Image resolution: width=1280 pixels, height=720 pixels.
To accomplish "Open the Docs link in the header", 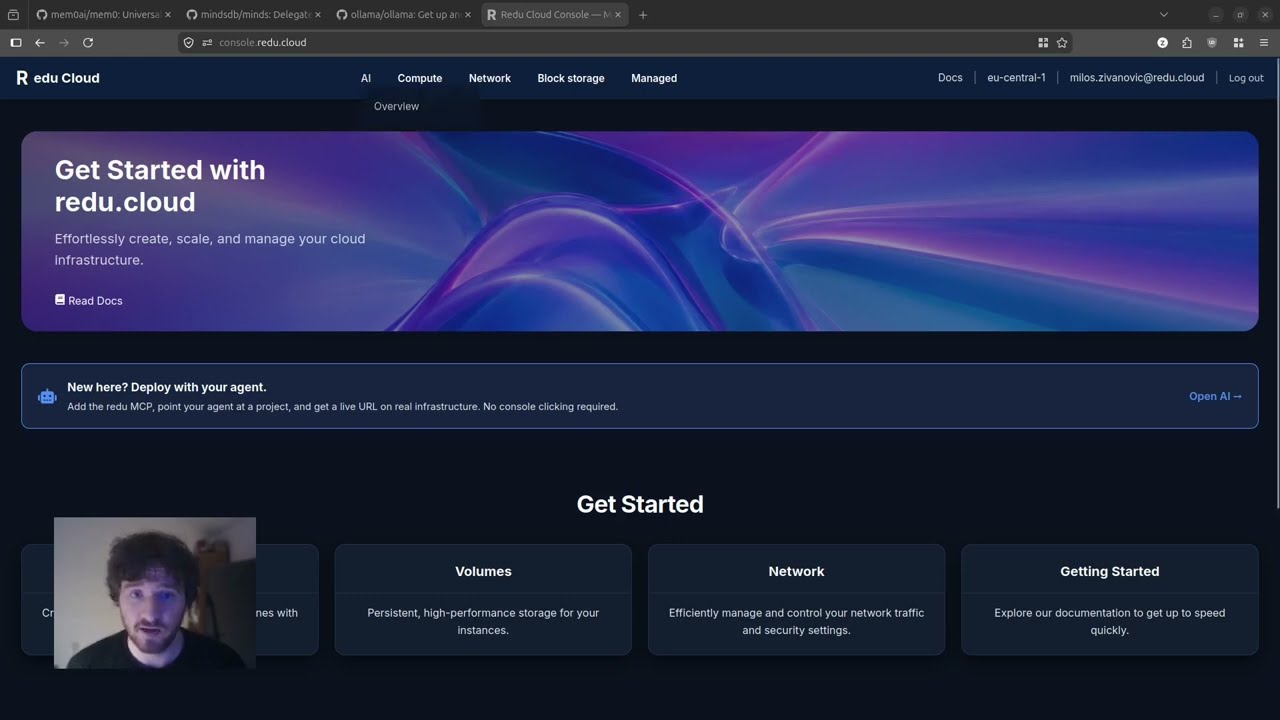I will (950, 78).
